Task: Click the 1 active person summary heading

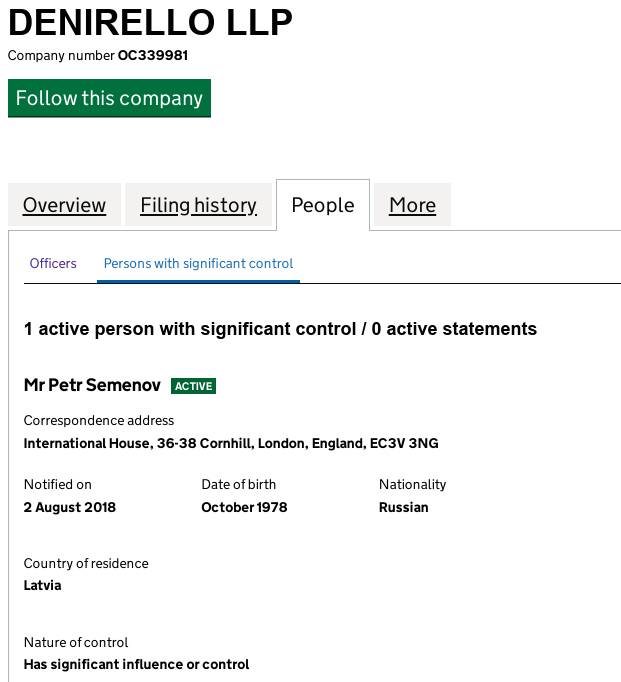Action: (x=280, y=329)
